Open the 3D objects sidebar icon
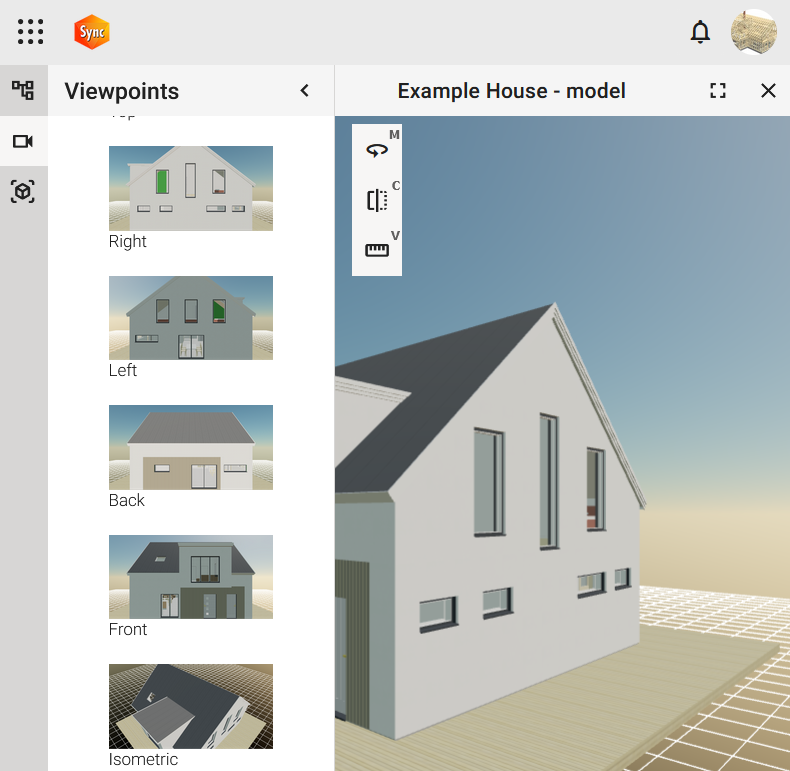This screenshot has height=771, width=790. pyautogui.click(x=23, y=191)
